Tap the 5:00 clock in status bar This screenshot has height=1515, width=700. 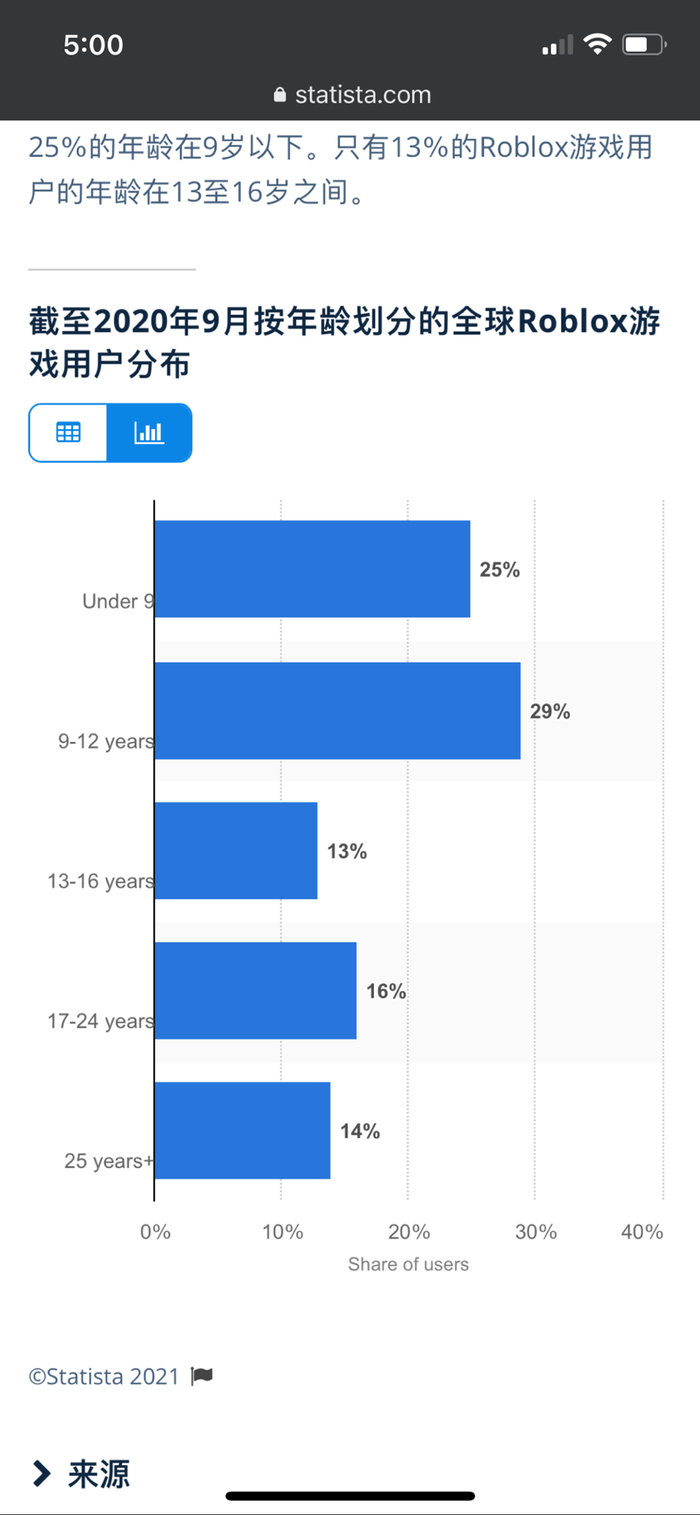coord(93,44)
